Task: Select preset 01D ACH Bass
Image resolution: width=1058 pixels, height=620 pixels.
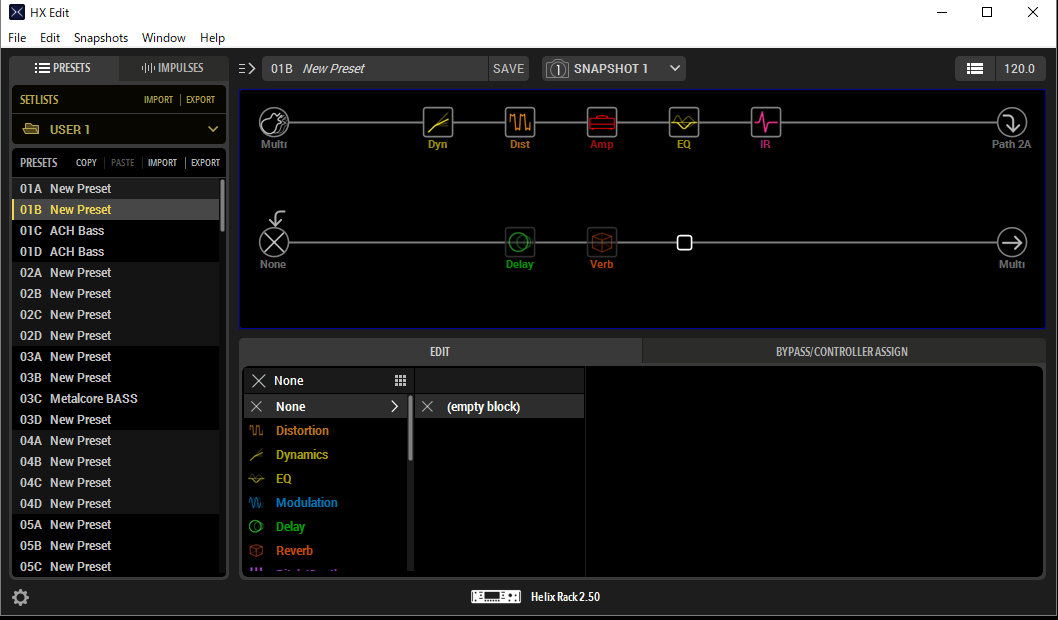Action: (115, 252)
